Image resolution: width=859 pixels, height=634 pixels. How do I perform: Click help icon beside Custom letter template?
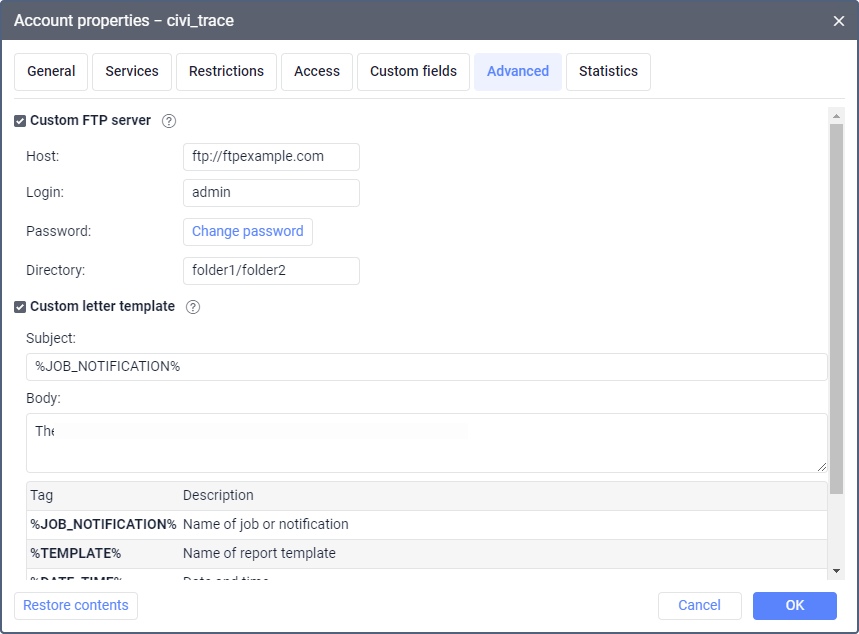pyautogui.click(x=193, y=307)
